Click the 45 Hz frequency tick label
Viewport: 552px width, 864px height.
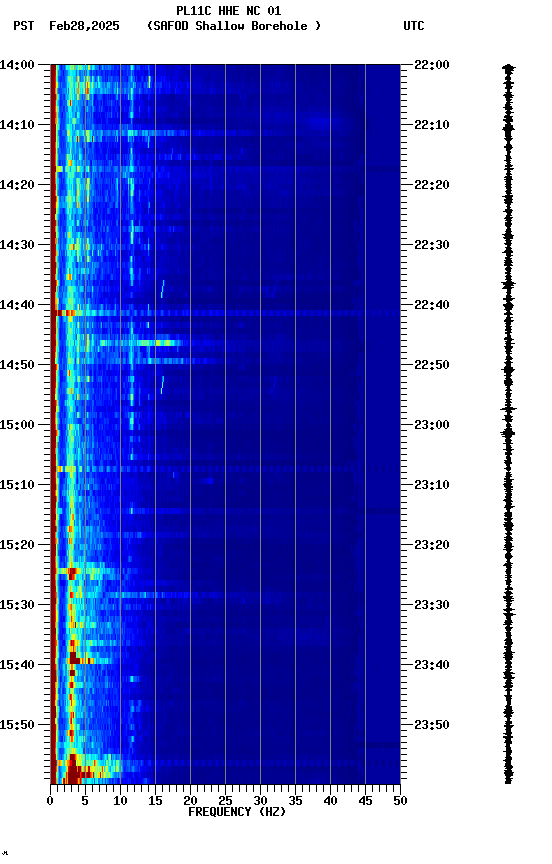pyautogui.click(x=365, y=801)
